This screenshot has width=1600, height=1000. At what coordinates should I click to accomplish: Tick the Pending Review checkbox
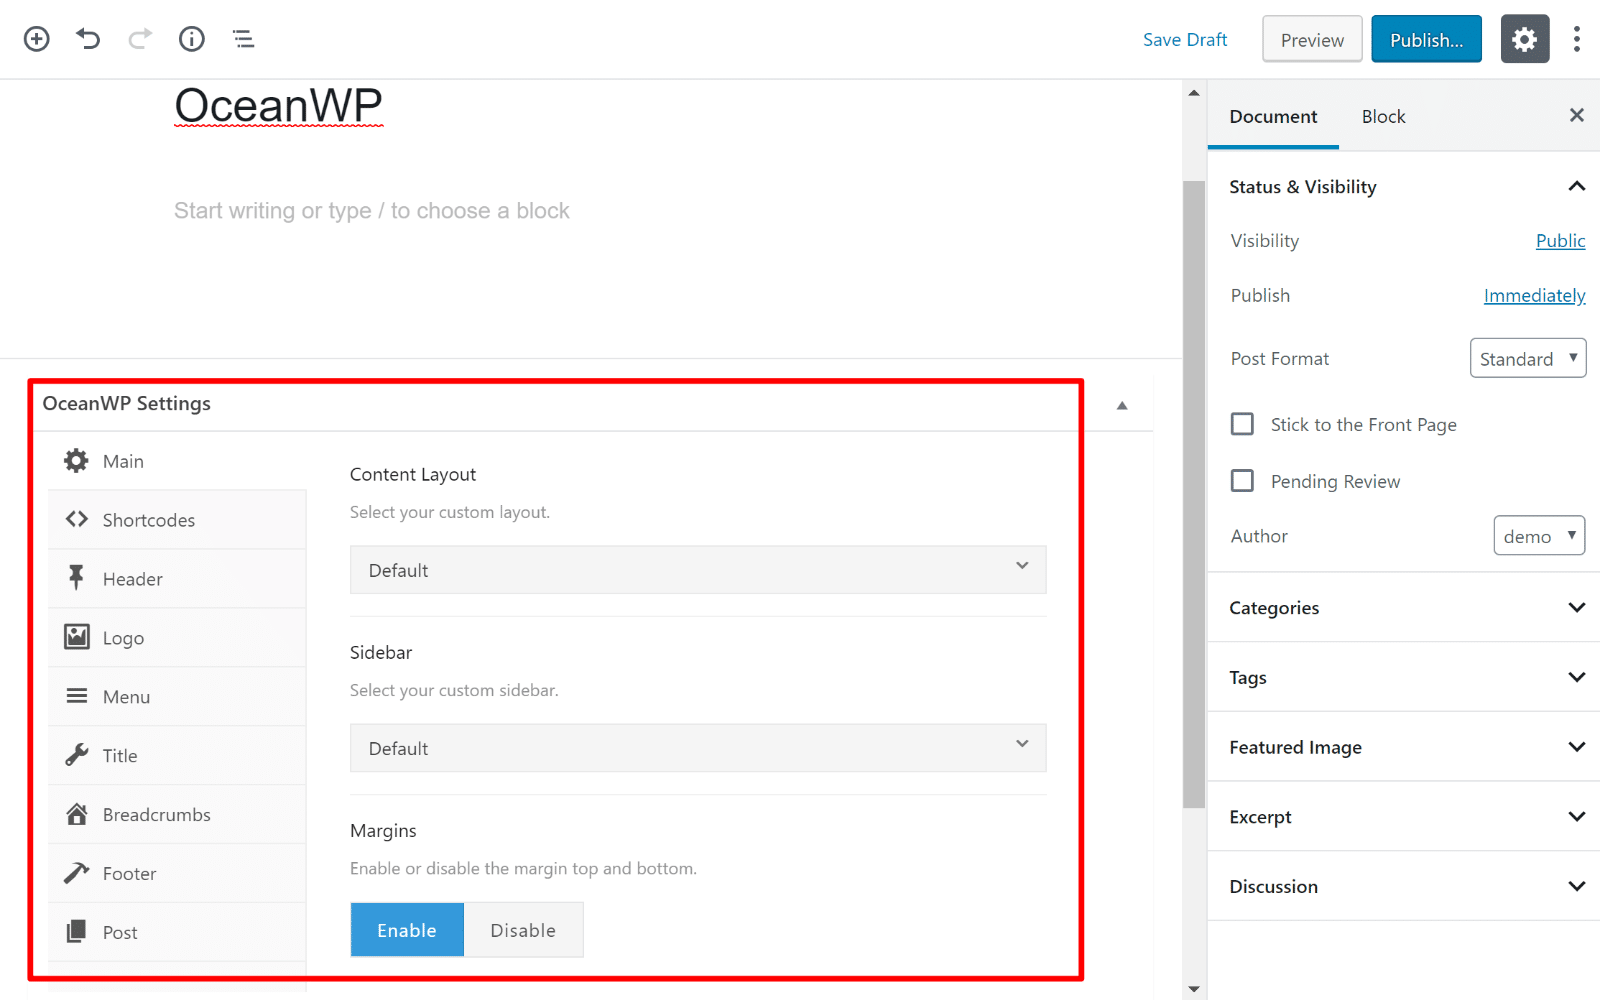(1242, 481)
